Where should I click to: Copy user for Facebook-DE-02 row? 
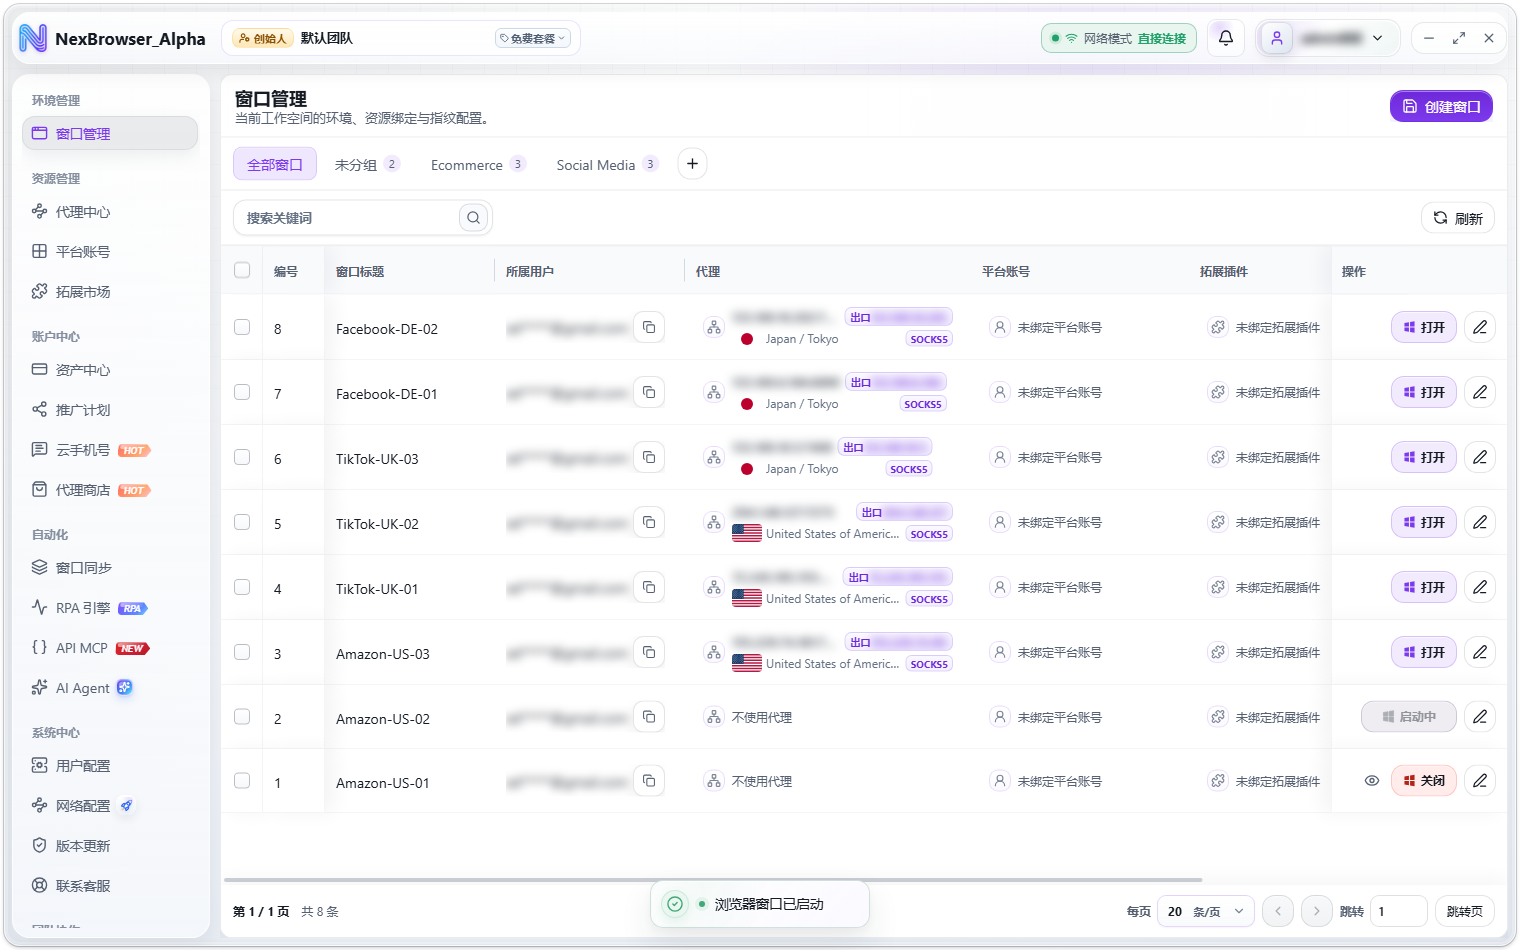click(649, 327)
